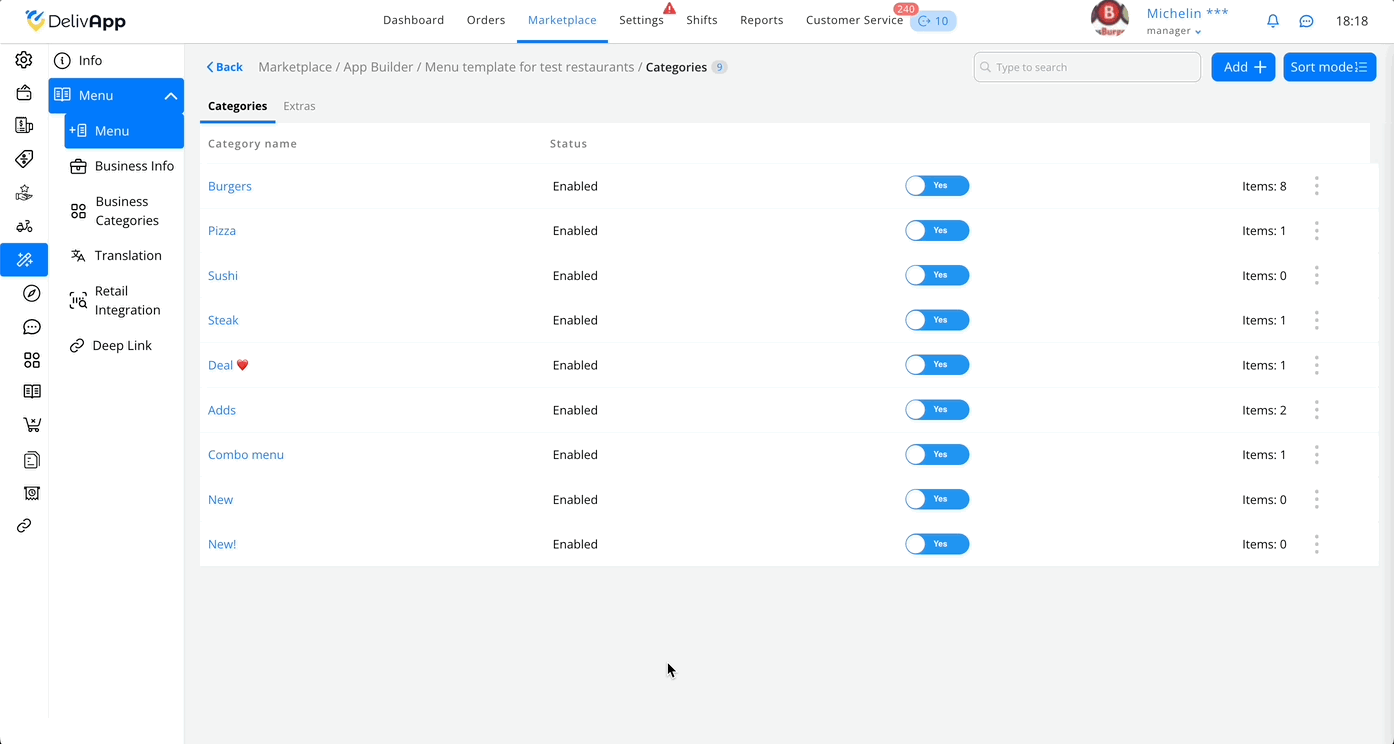Click the chain link icon in sidebar
This screenshot has height=744, width=1394.
(x=24, y=526)
